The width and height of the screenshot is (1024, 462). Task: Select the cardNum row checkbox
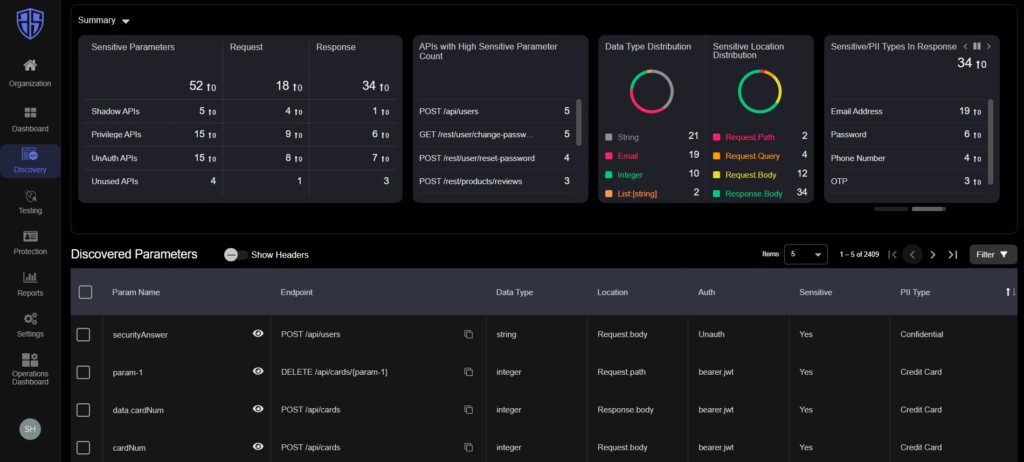83,448
